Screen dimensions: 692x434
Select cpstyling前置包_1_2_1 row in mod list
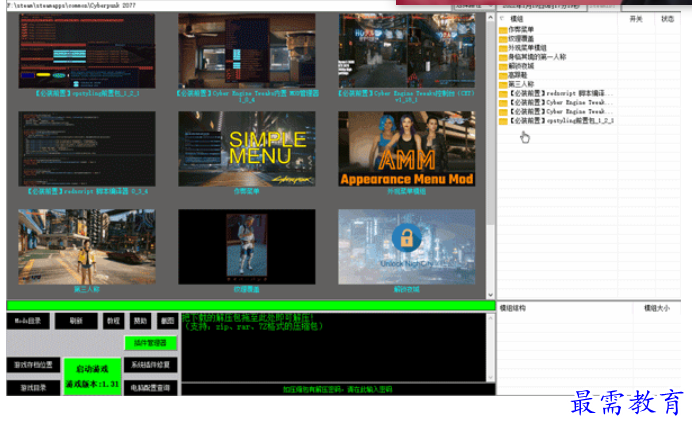point(562,121)
